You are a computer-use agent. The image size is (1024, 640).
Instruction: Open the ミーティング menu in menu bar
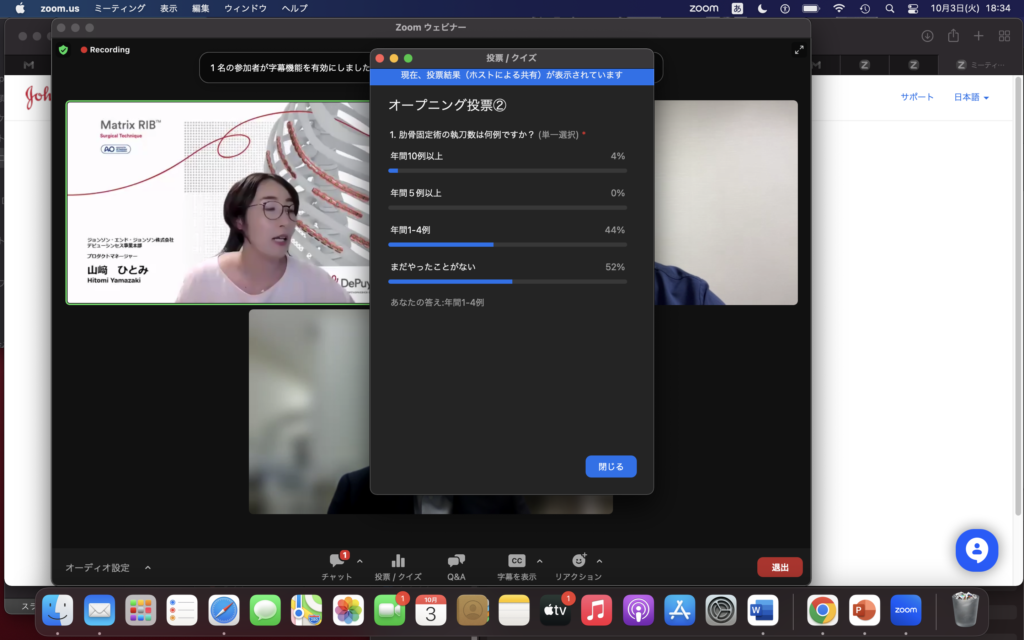[122, 8]
